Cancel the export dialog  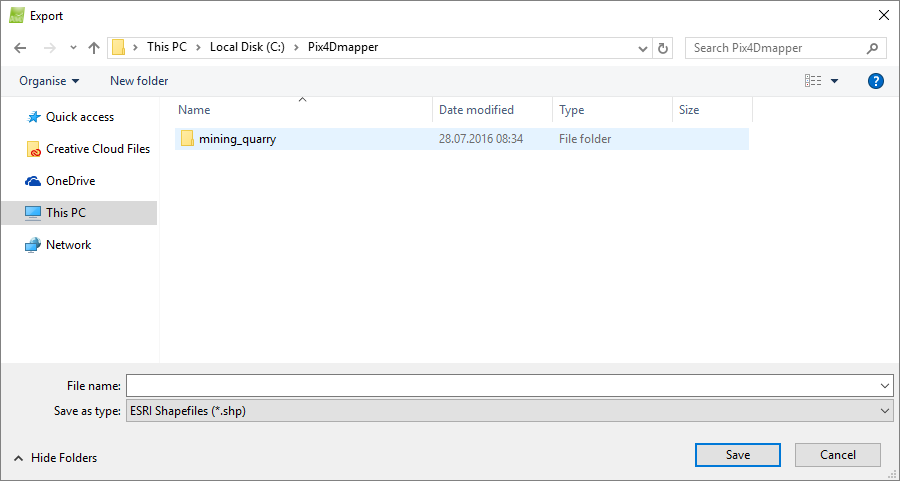click(837, 455)
